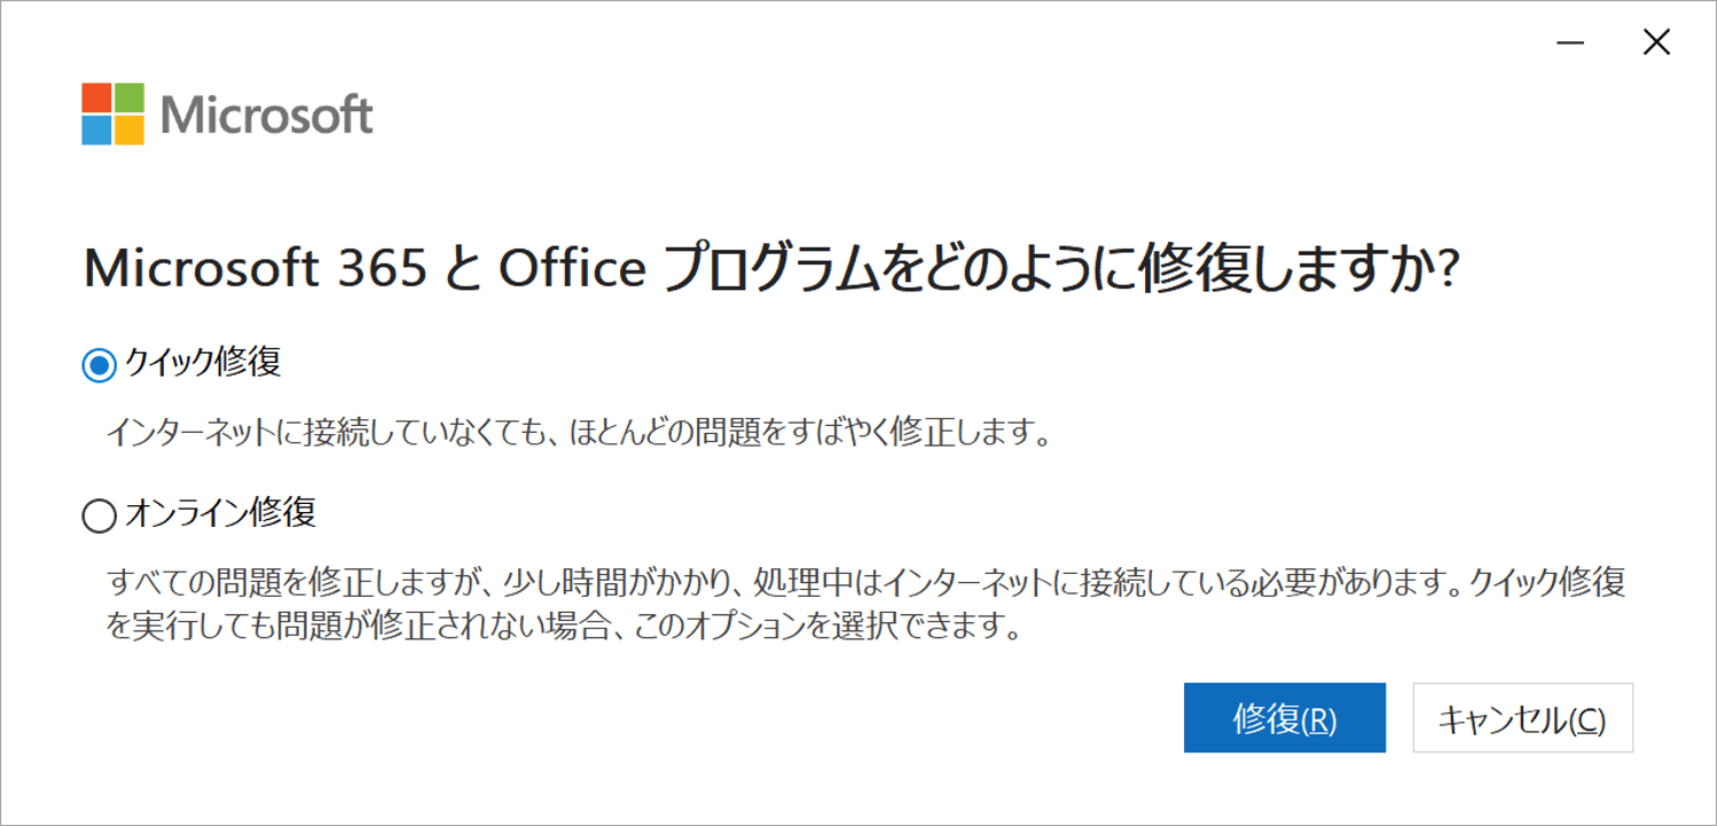Start the repair with 修復(R) button
This screenshot has width=1717, height=826.
click(1285, 718)
